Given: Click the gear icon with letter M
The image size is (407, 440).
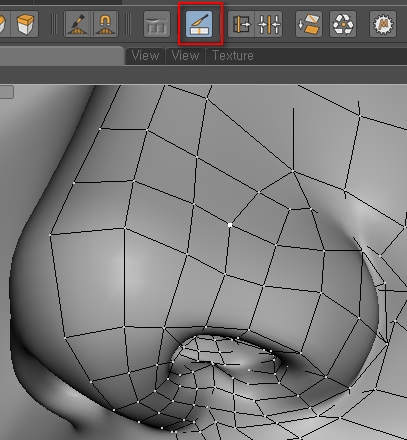Looking at the screenshot, I should tap(383, 24).
